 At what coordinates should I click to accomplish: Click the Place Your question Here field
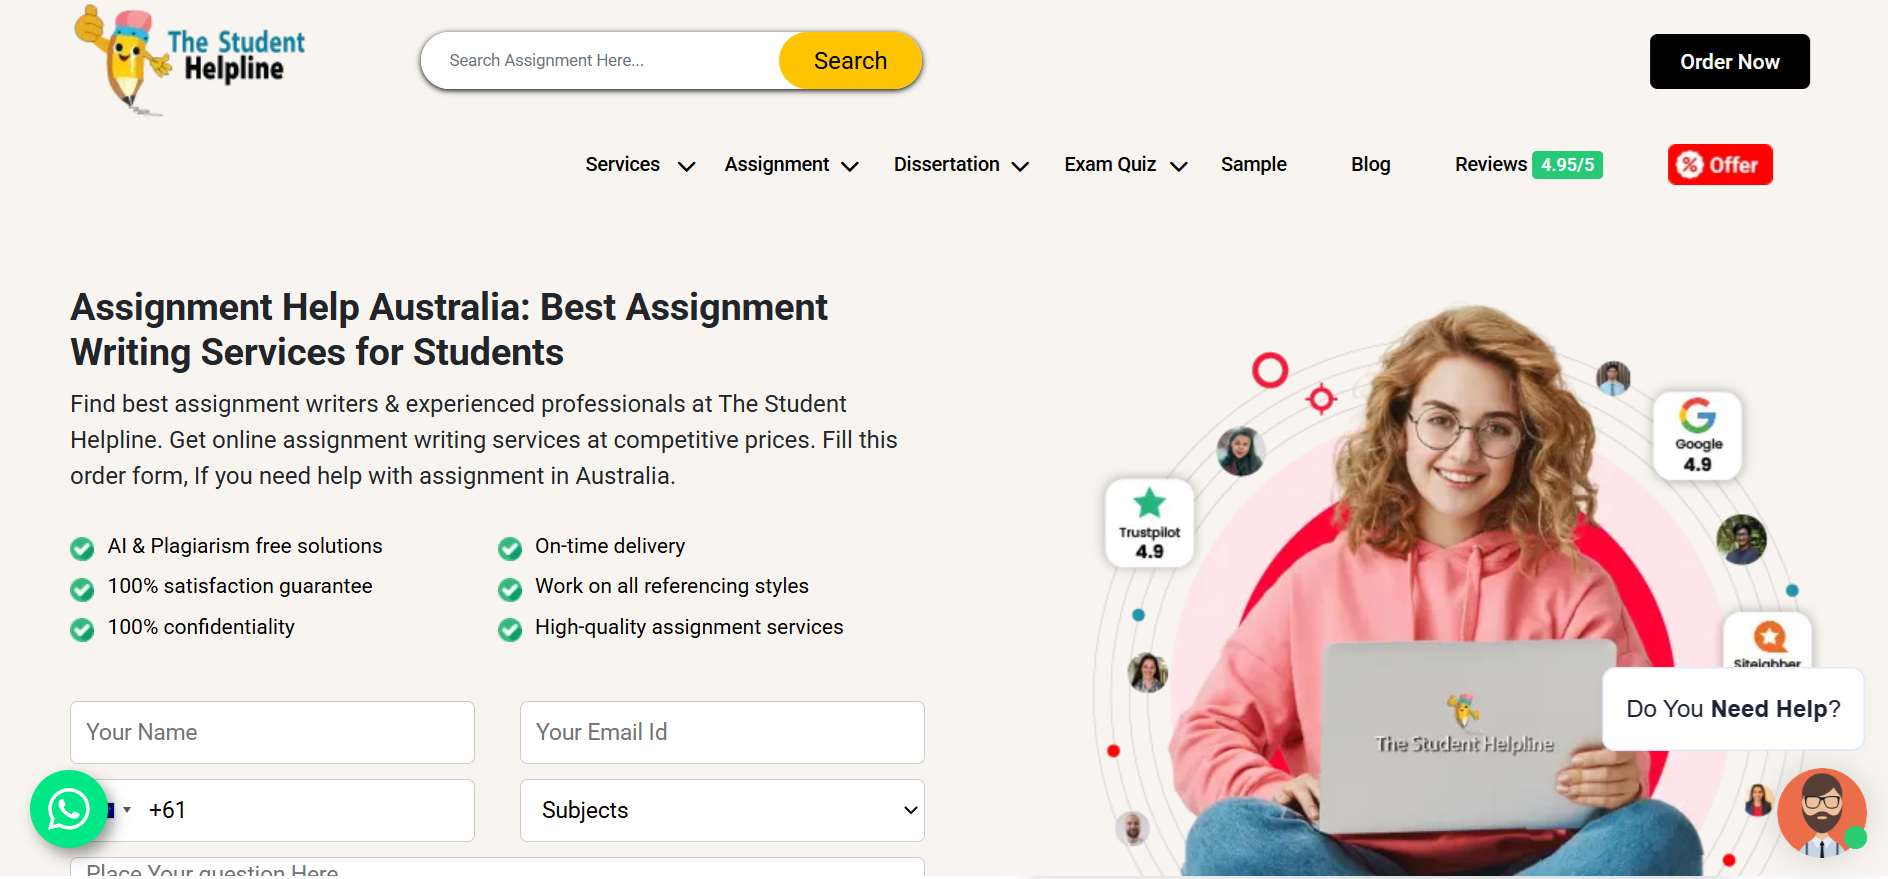497,867
